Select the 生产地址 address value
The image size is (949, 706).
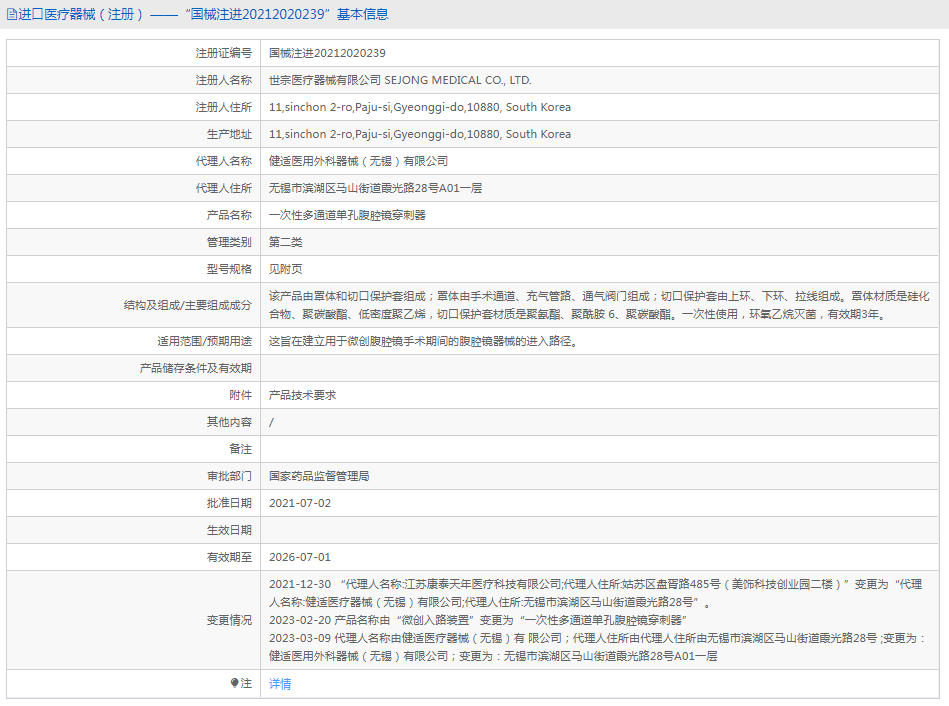pos(420,134)
